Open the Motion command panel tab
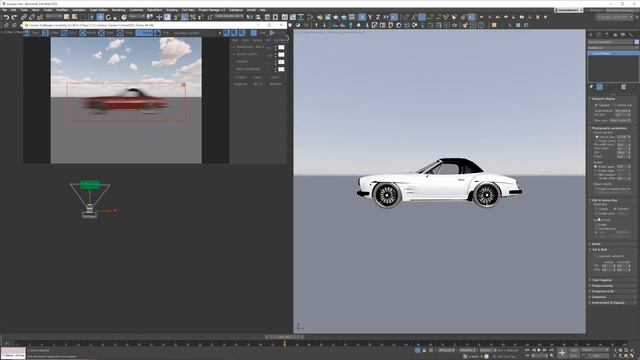640x360 pixels. pos(615,35)
